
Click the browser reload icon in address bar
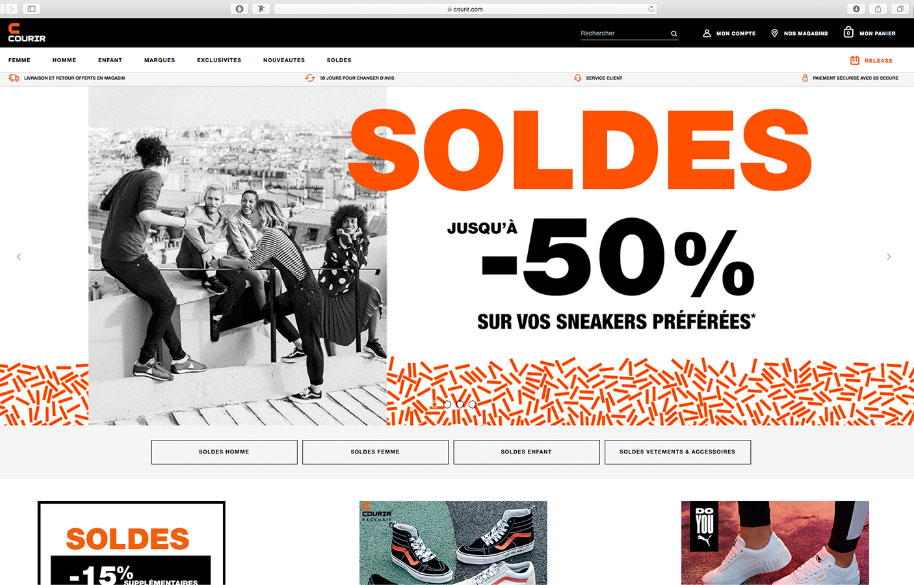(651, 9)
